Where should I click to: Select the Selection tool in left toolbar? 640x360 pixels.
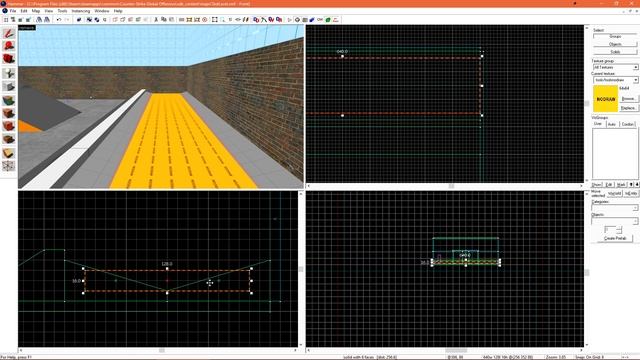[9, 33]
